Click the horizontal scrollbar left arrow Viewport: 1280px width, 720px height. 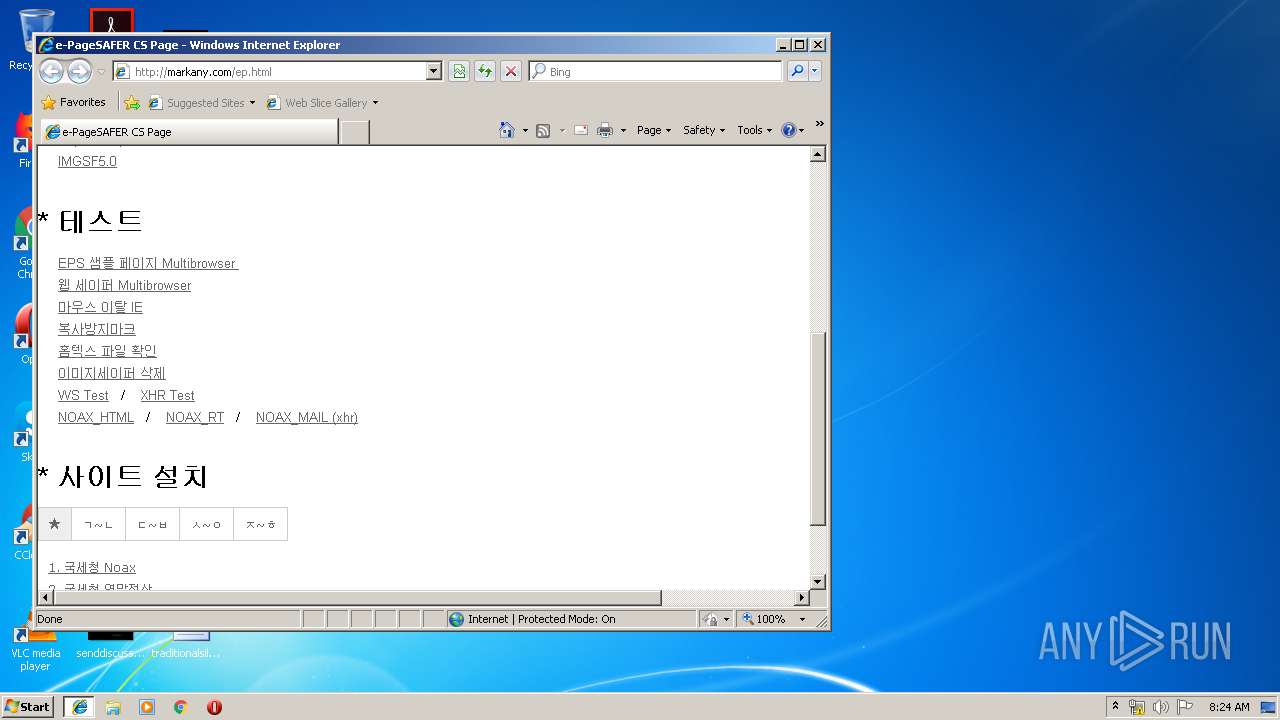tap(45, 598)
